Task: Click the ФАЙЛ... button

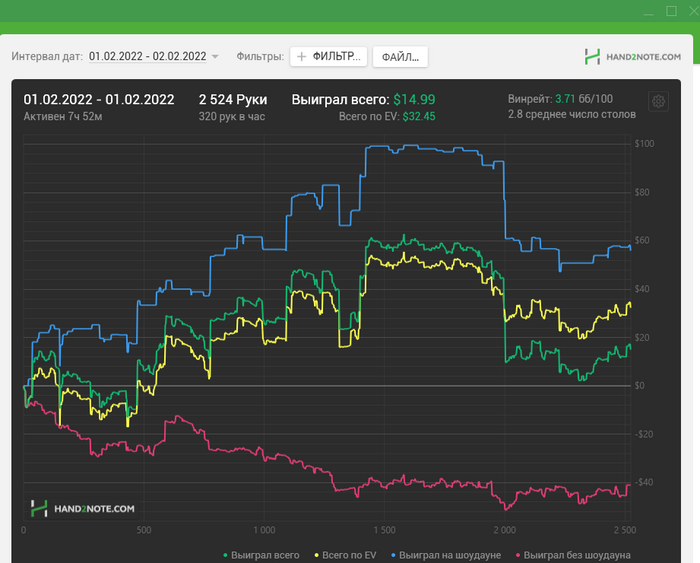Action: point(400,57)
